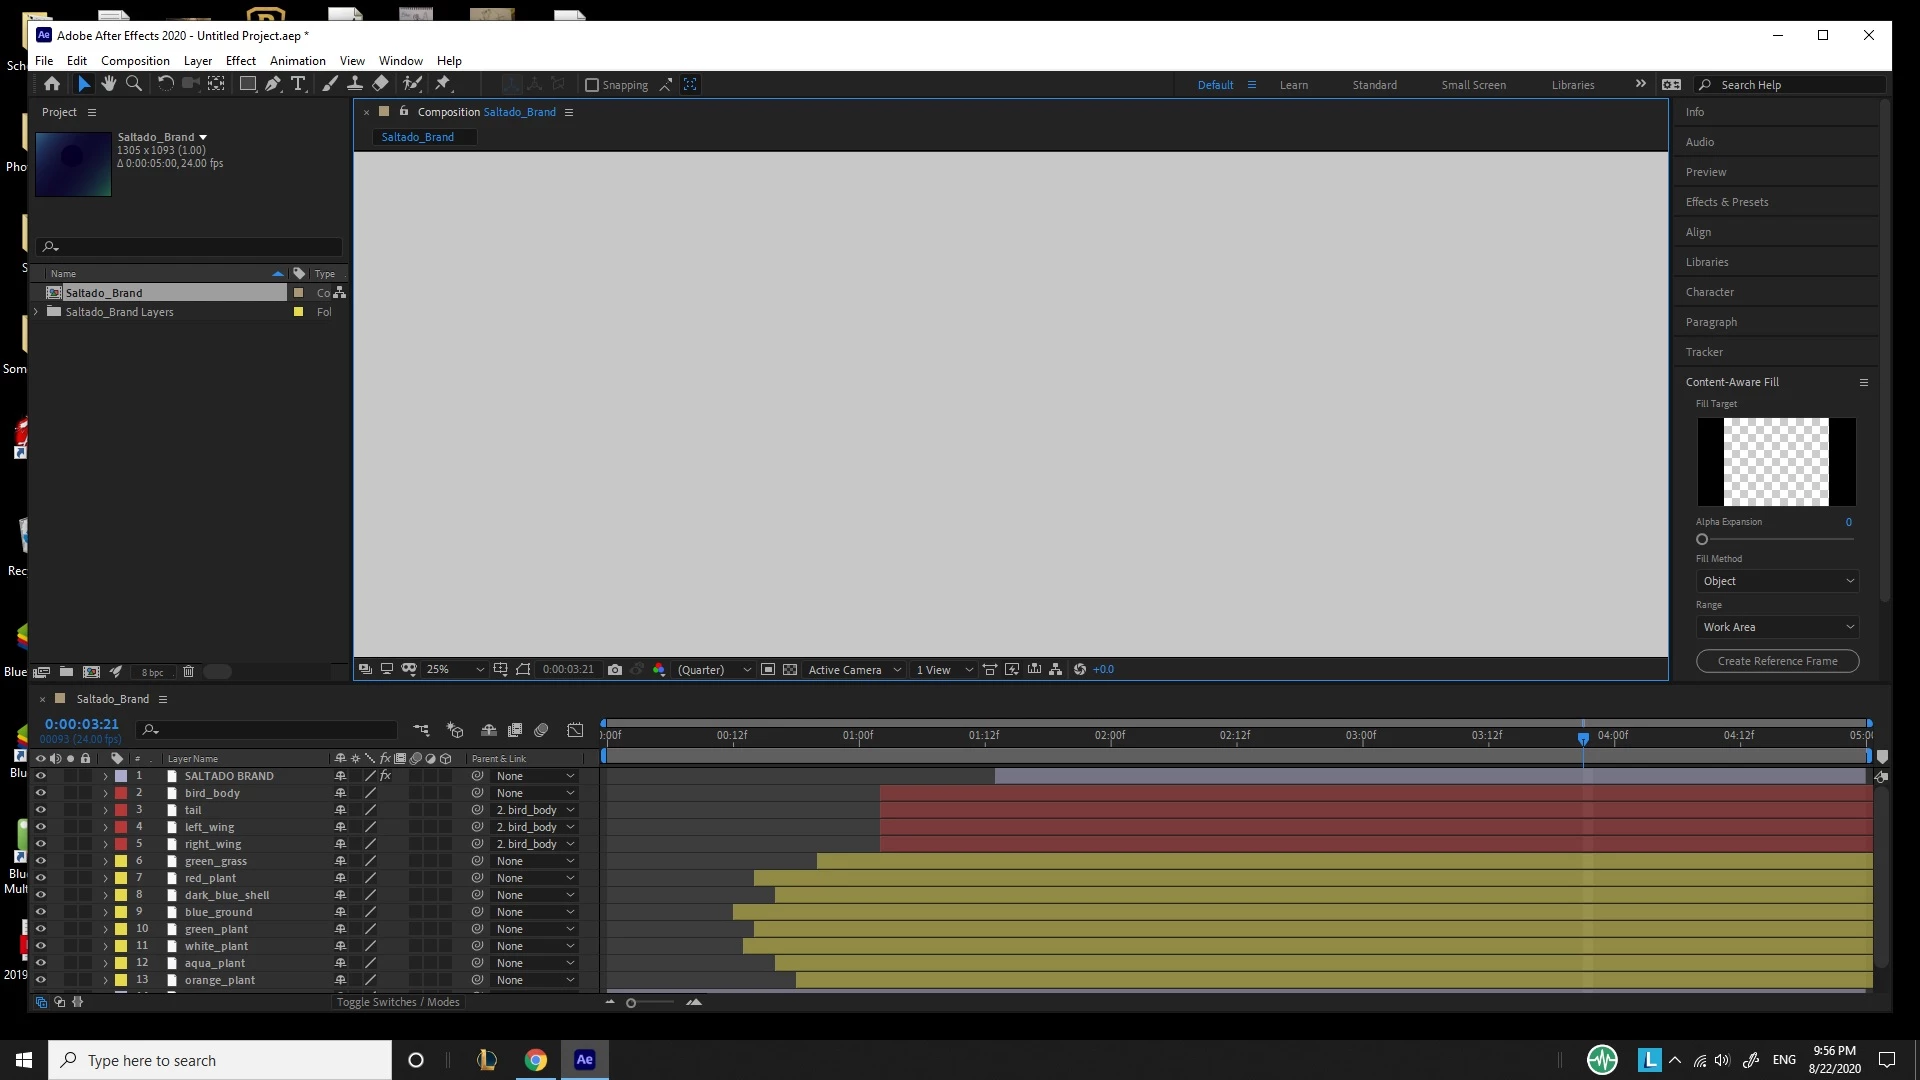
Task: Open Google Chrome from the taskbar
Action: pos(536,1060)
